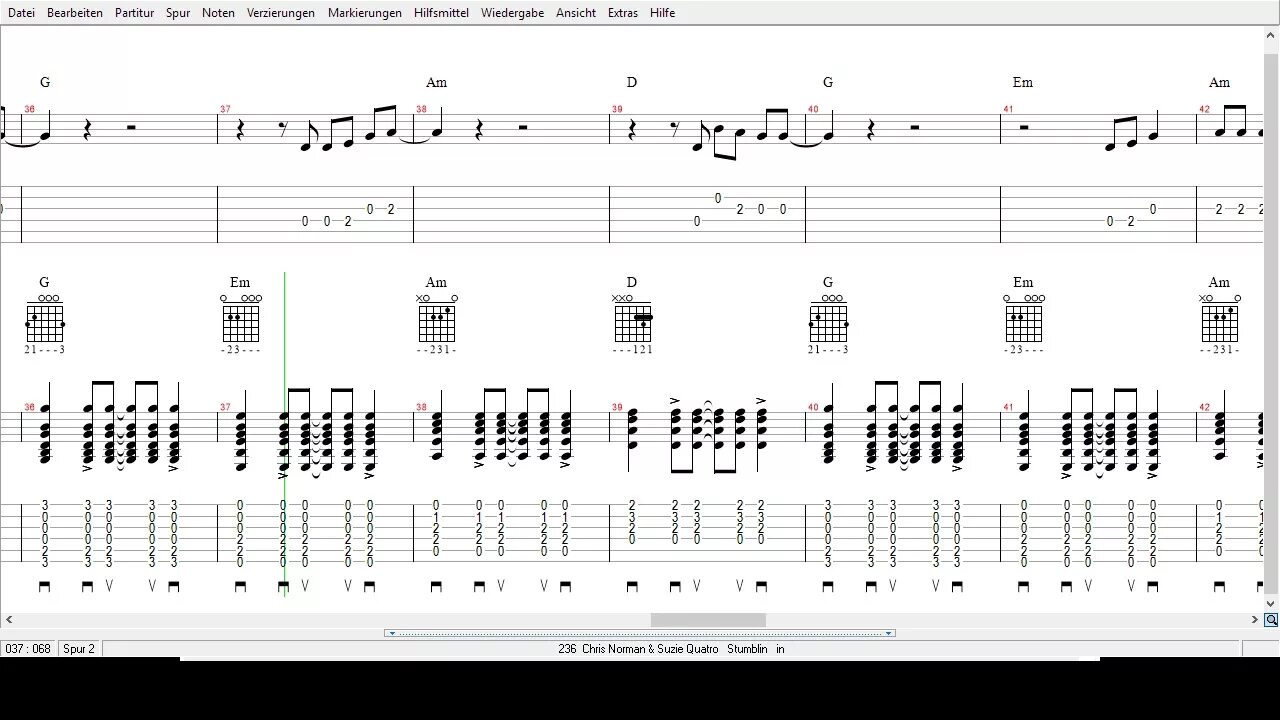
Task: Open the Markierungen menu
Action: 365,13
